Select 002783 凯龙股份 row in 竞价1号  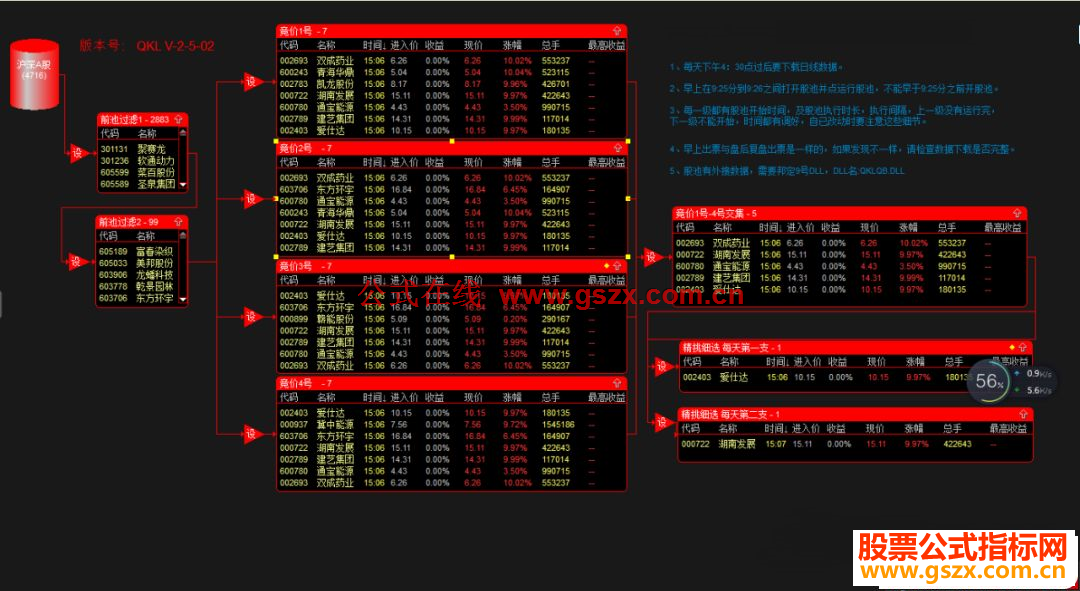452,84
